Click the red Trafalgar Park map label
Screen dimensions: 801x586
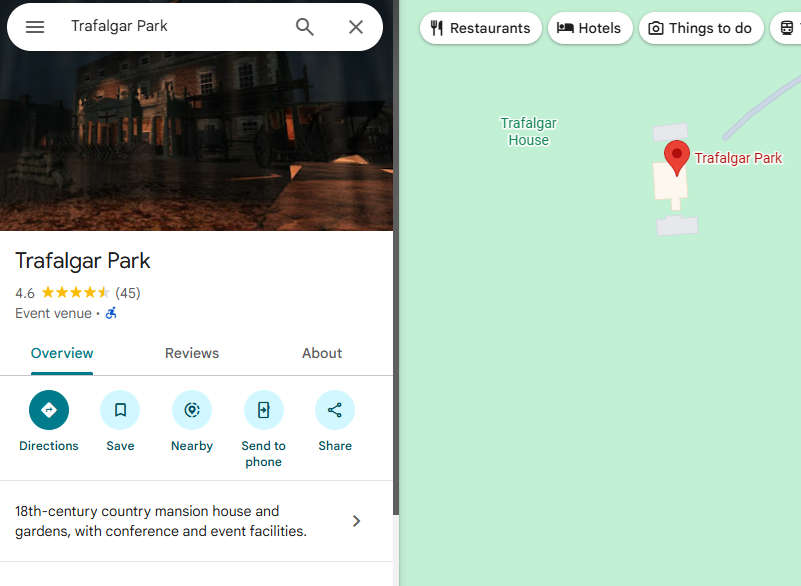[738, 158]
